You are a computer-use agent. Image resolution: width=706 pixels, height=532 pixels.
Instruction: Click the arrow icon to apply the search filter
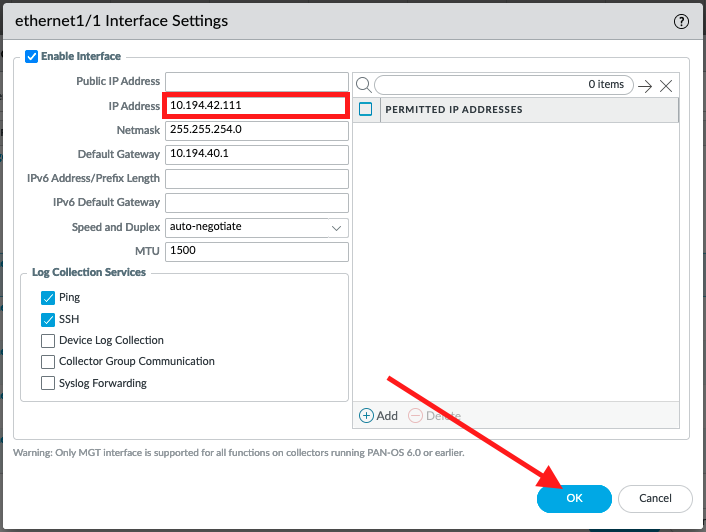click(645, 85)
